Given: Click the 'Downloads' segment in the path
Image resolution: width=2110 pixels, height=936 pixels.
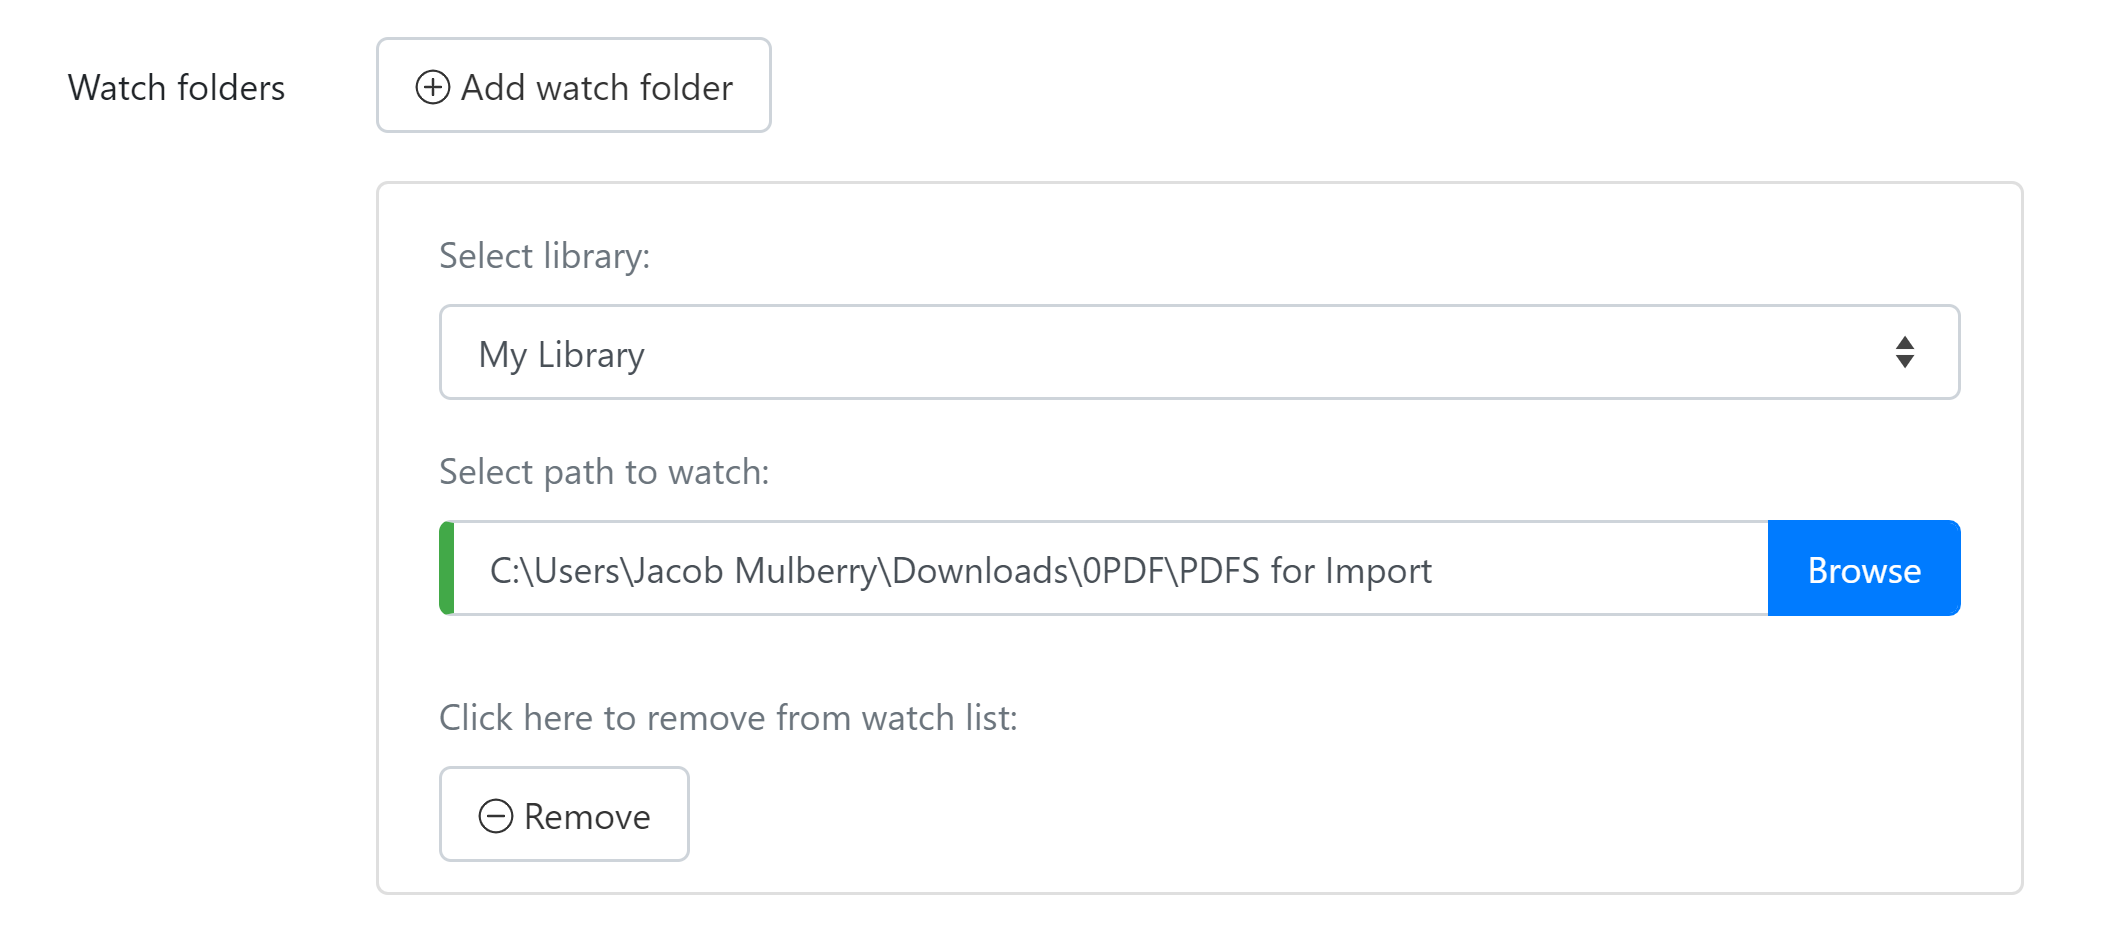Looking at the screenshot, I should point(979,571).
